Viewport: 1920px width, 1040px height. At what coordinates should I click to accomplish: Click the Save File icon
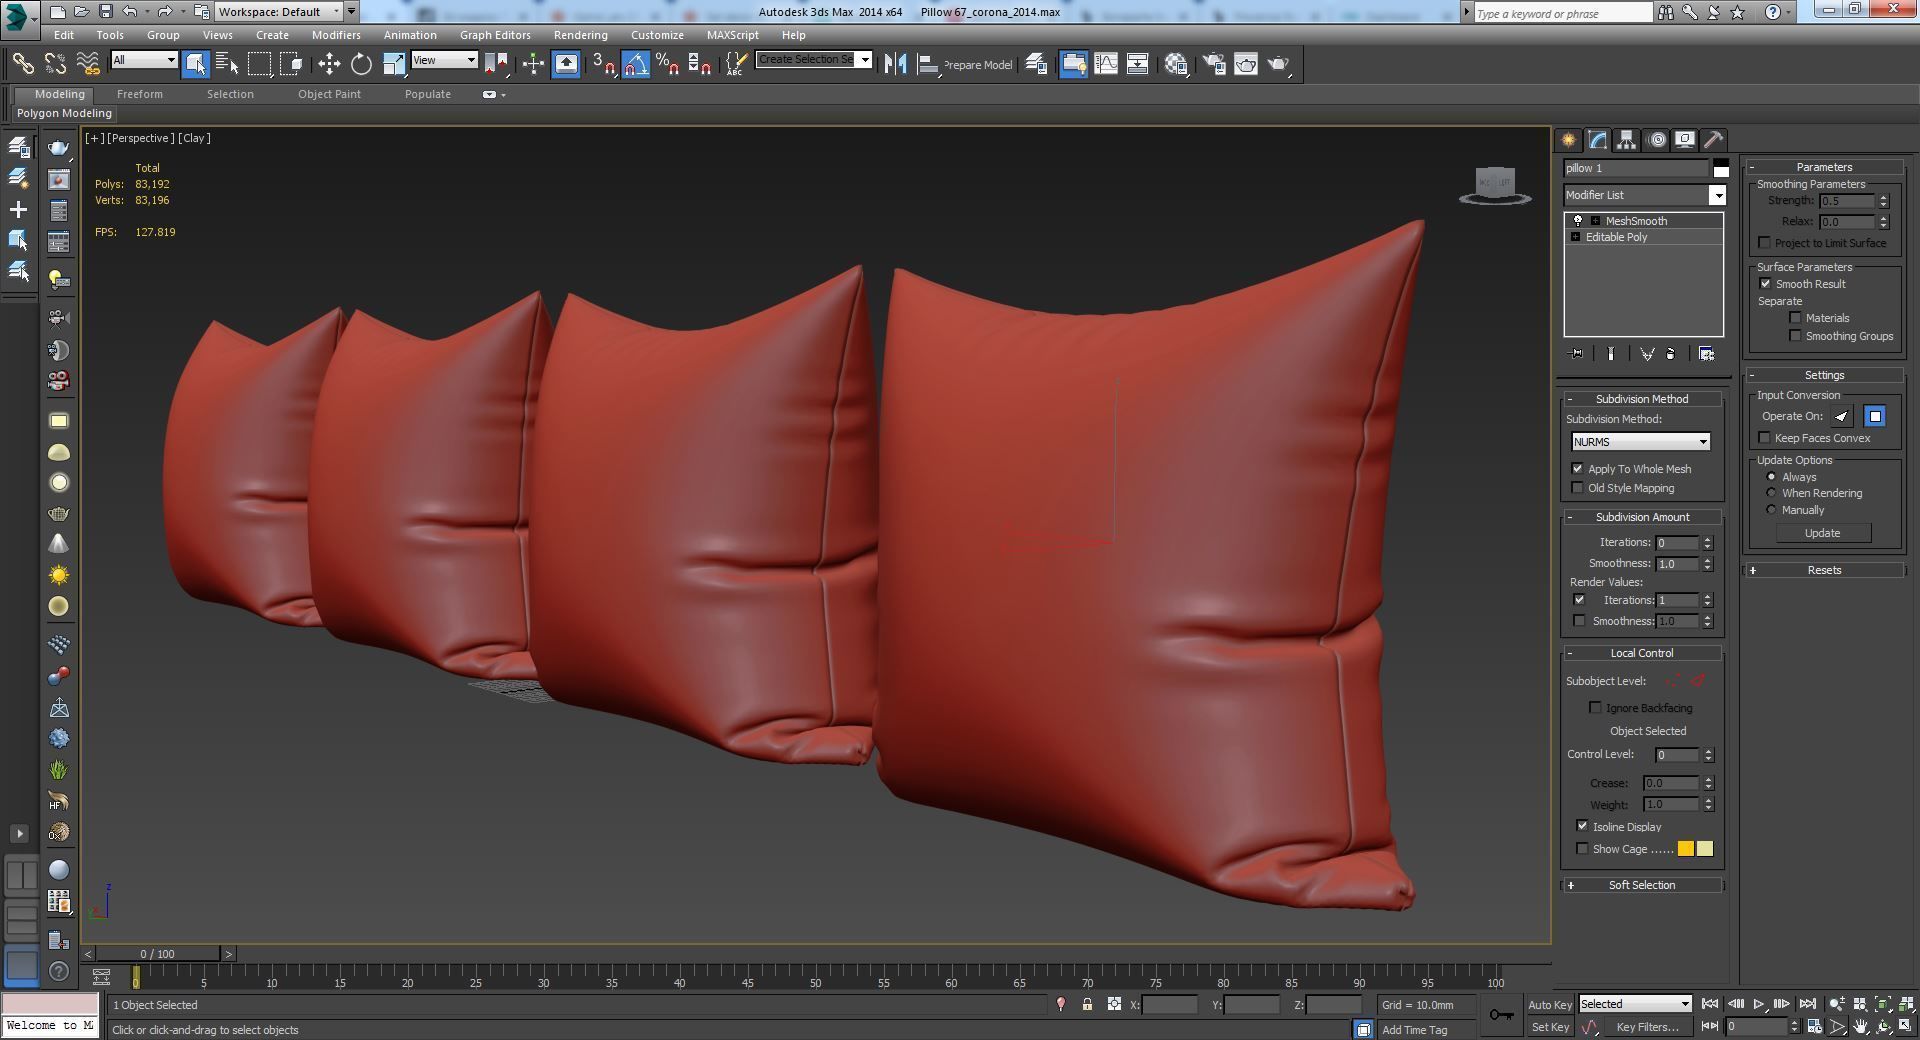click(x=105, y=12)
